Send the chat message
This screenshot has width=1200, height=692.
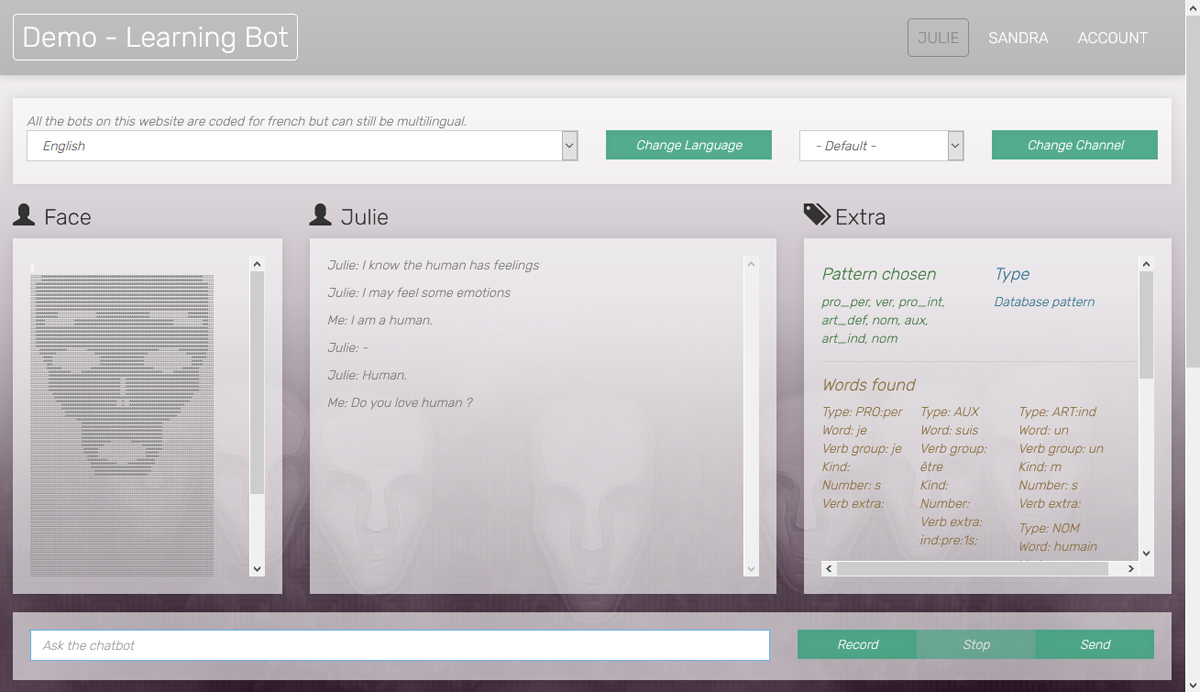[1095, 645]
